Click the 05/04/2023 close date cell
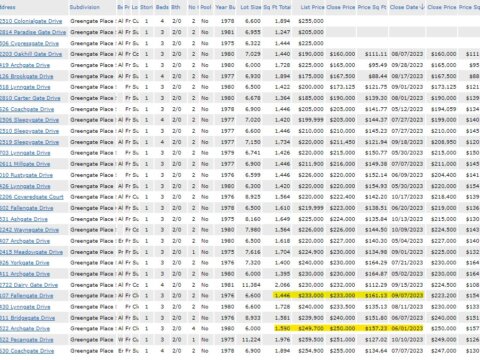This screenshot has height=360, width=480. tap(407, 241)
